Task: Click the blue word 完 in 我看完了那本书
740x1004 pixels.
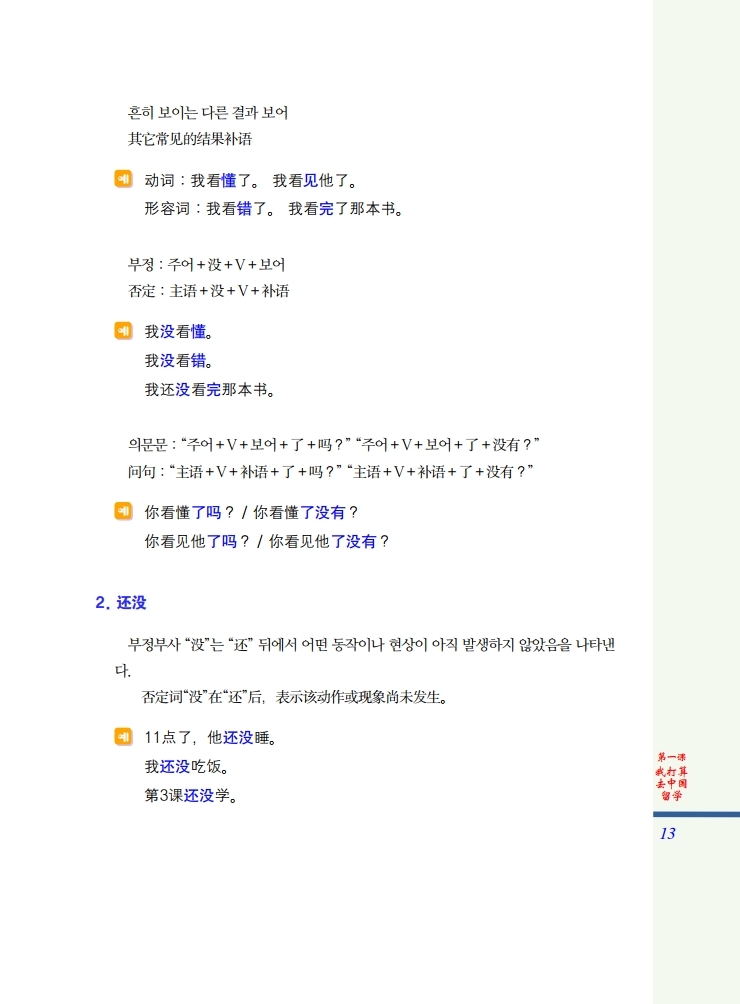Action: pos(326,209)
